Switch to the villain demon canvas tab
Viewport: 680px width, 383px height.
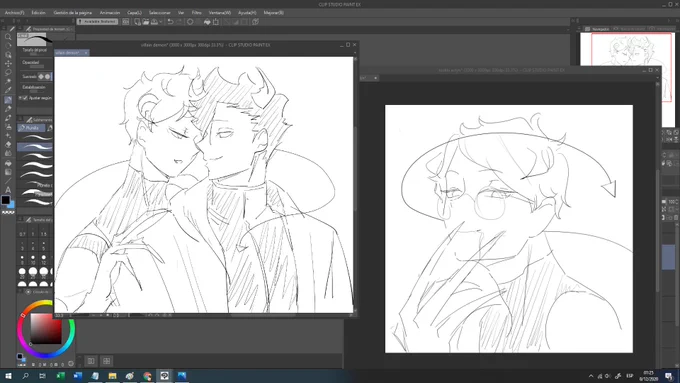click(69, 52)
